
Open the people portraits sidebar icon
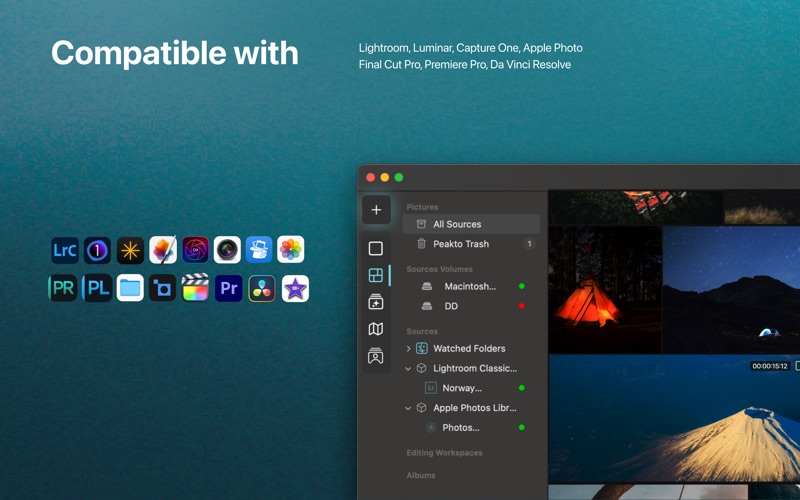click(376, 356)
